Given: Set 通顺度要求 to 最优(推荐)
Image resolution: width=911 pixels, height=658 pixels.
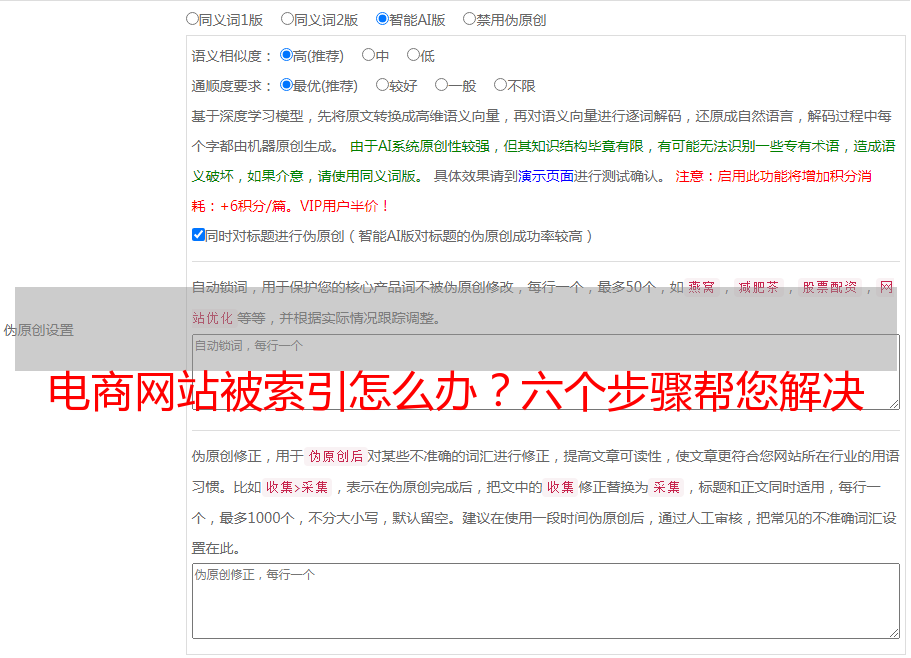Looking at the screenshot, I should 286,85.
